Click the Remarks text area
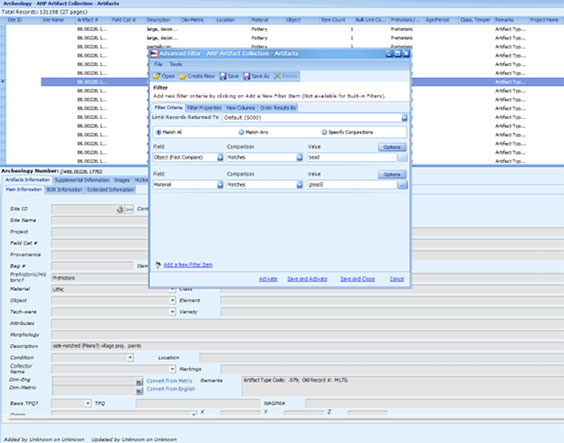The height and width of the screenshot is (443, 564). 403,386
